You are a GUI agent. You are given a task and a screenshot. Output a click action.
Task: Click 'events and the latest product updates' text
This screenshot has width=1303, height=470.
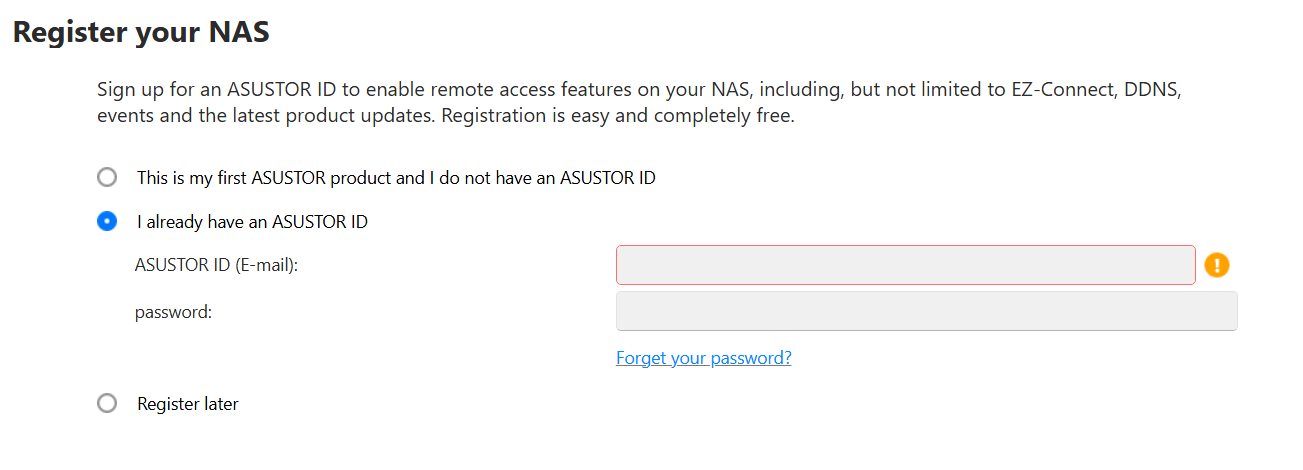[266, 115]
